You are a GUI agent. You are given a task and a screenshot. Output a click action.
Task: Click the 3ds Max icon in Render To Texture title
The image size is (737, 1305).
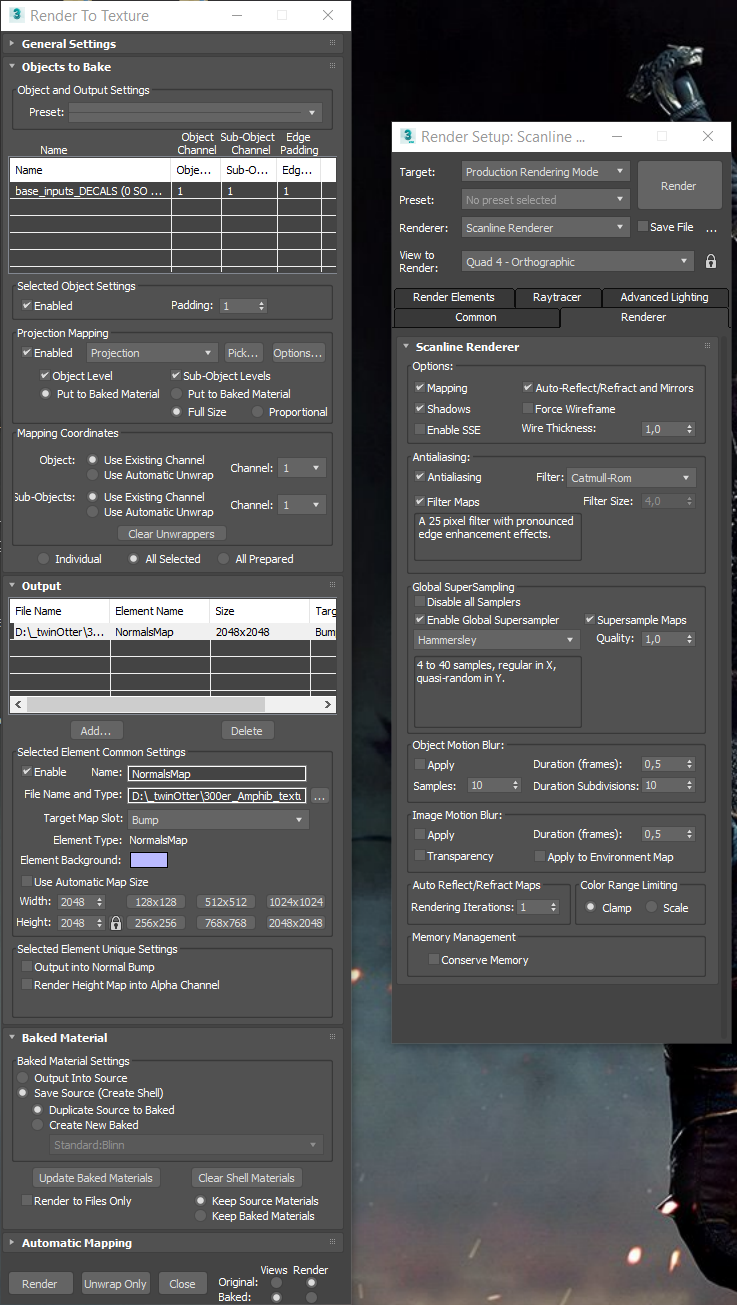(x=15, y=15)
